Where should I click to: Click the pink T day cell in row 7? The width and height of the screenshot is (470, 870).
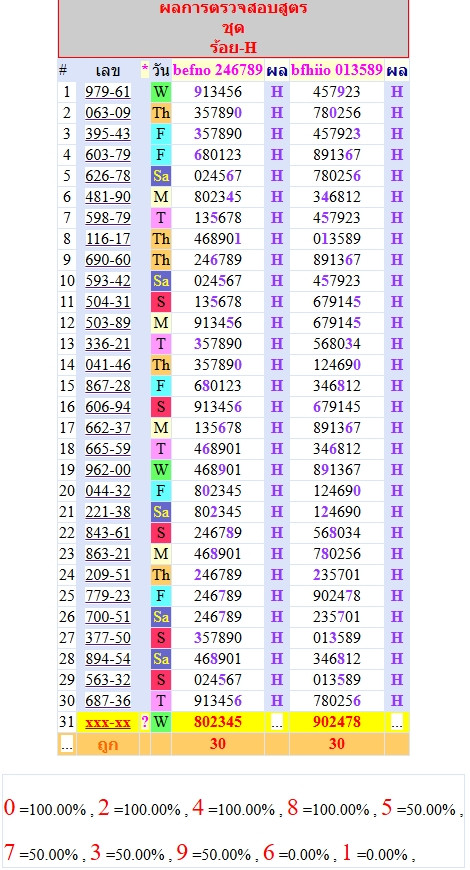click(161, 218)
